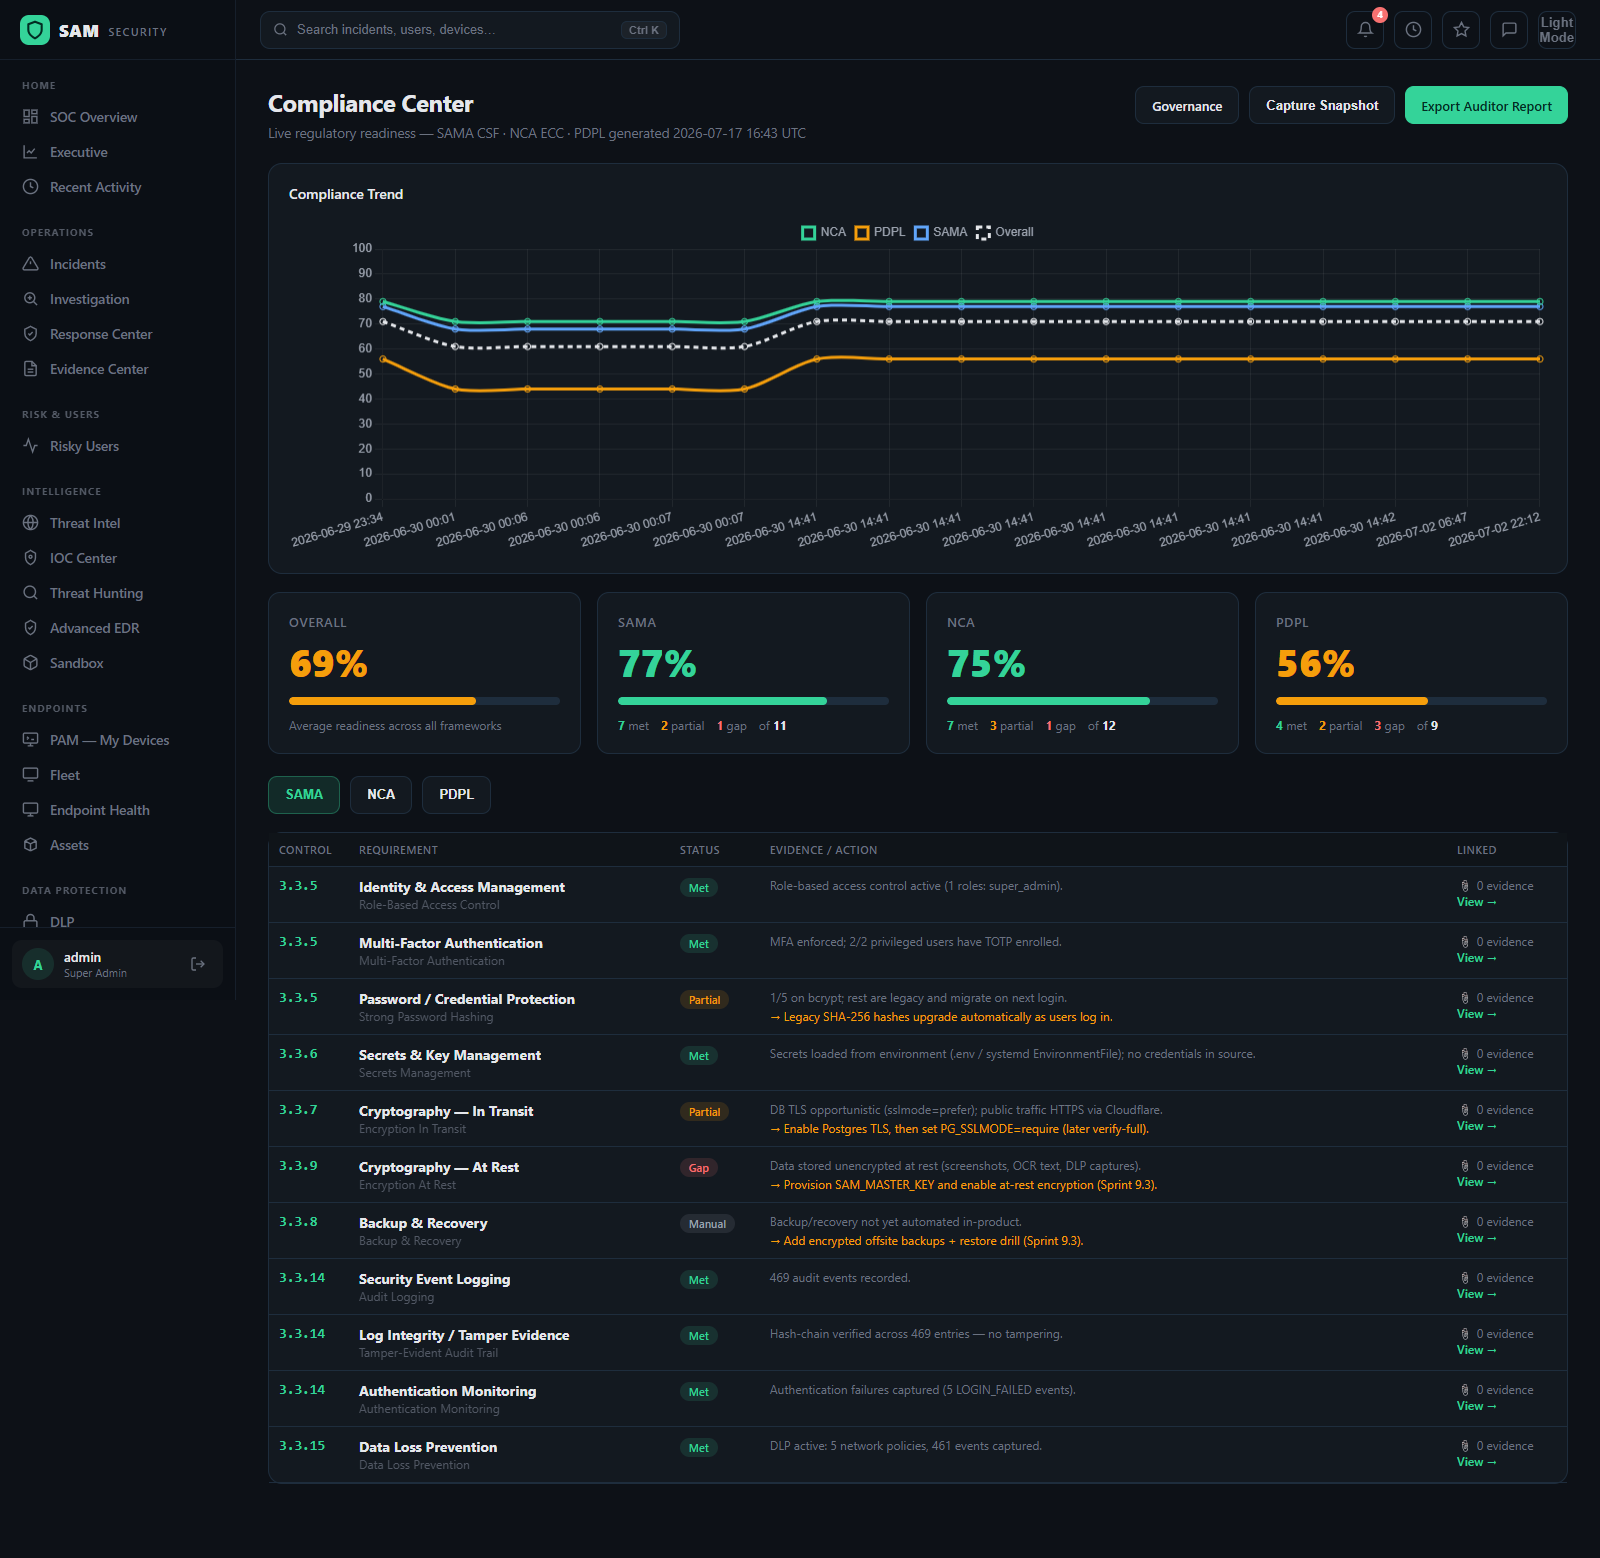
Task: Toggle Light Mode theme
Action: click(1557, 30)
